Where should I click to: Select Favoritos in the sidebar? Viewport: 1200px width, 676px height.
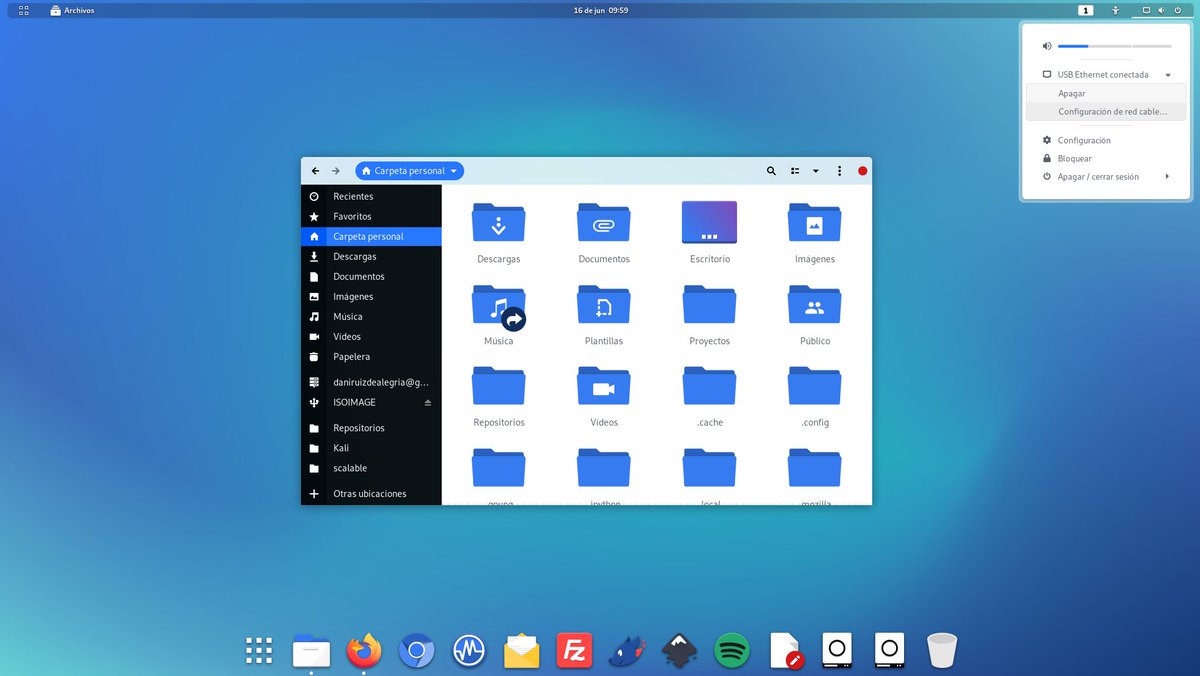click(x=371, y=217)
